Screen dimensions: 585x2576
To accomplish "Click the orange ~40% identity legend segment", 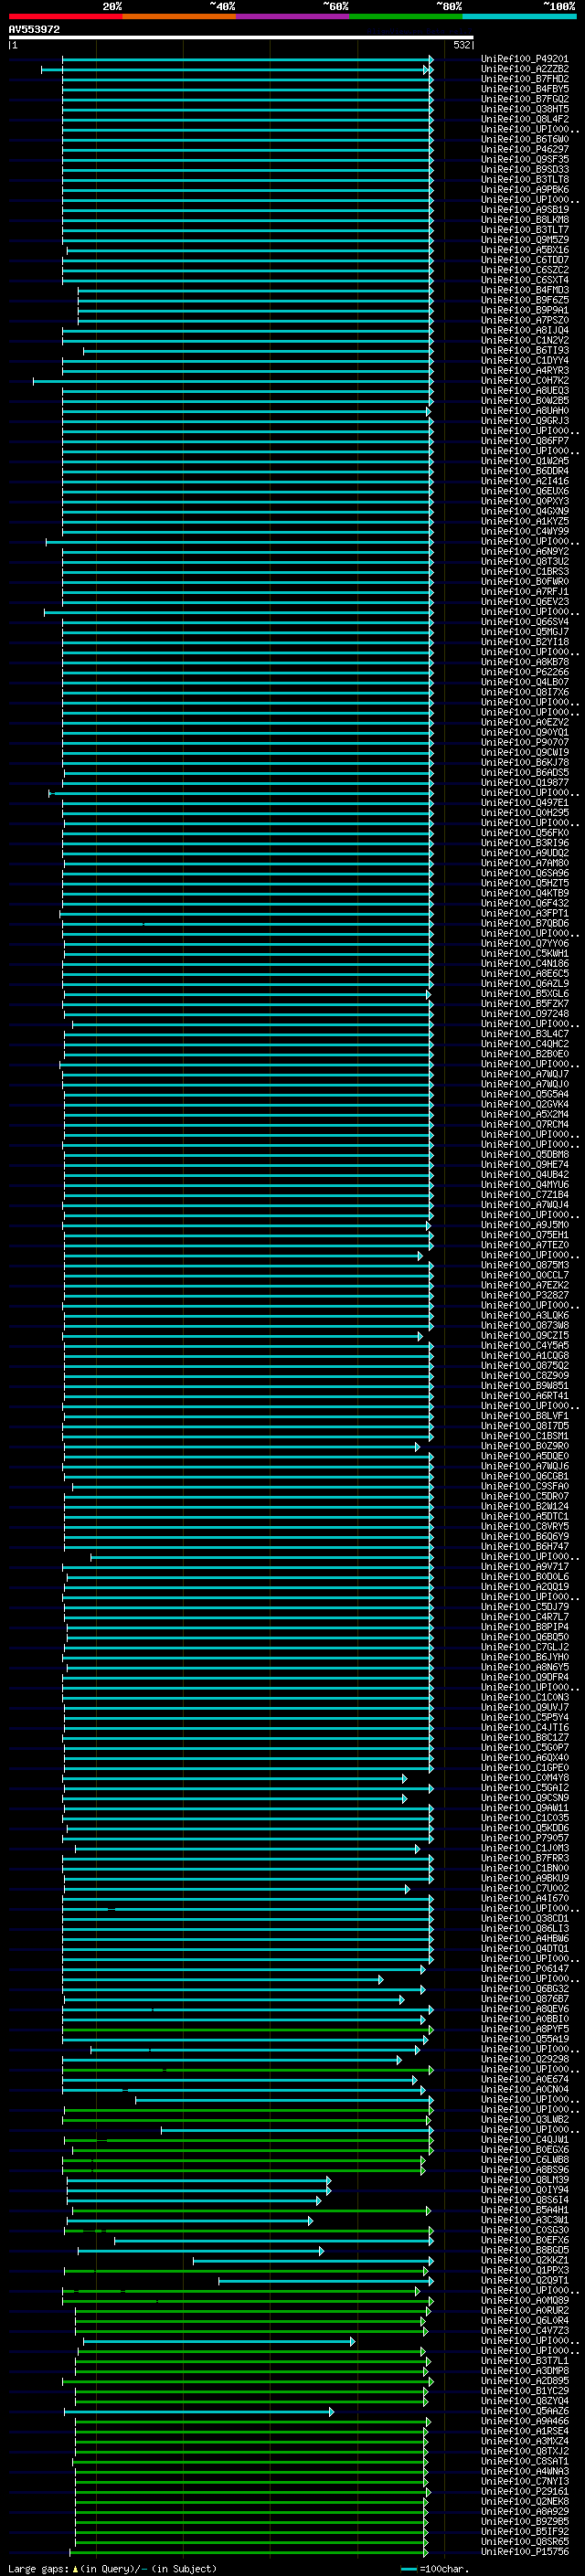I will tap(179, 16).
